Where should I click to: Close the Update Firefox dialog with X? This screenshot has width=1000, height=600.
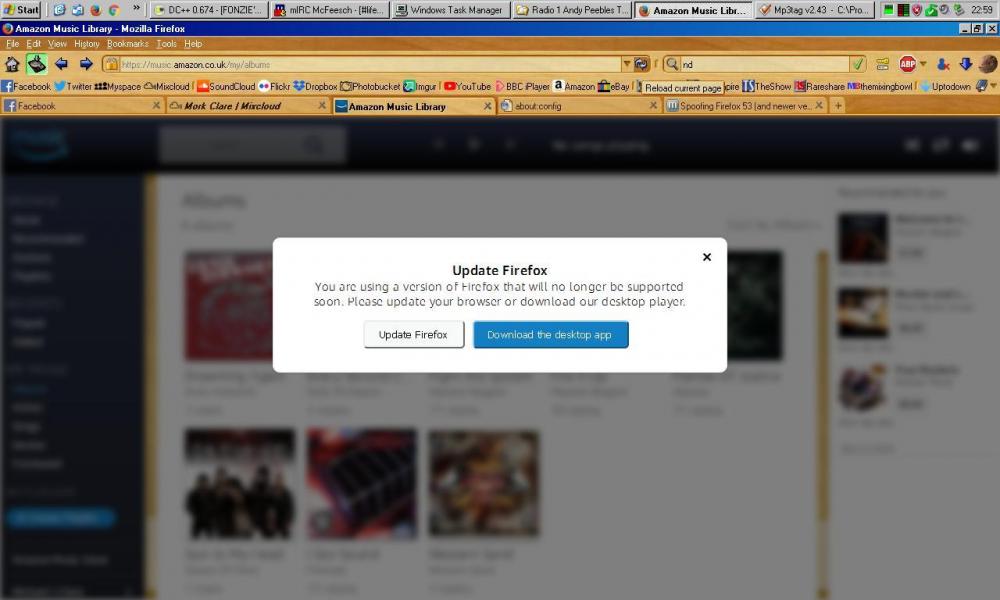(x=707, y=257)
